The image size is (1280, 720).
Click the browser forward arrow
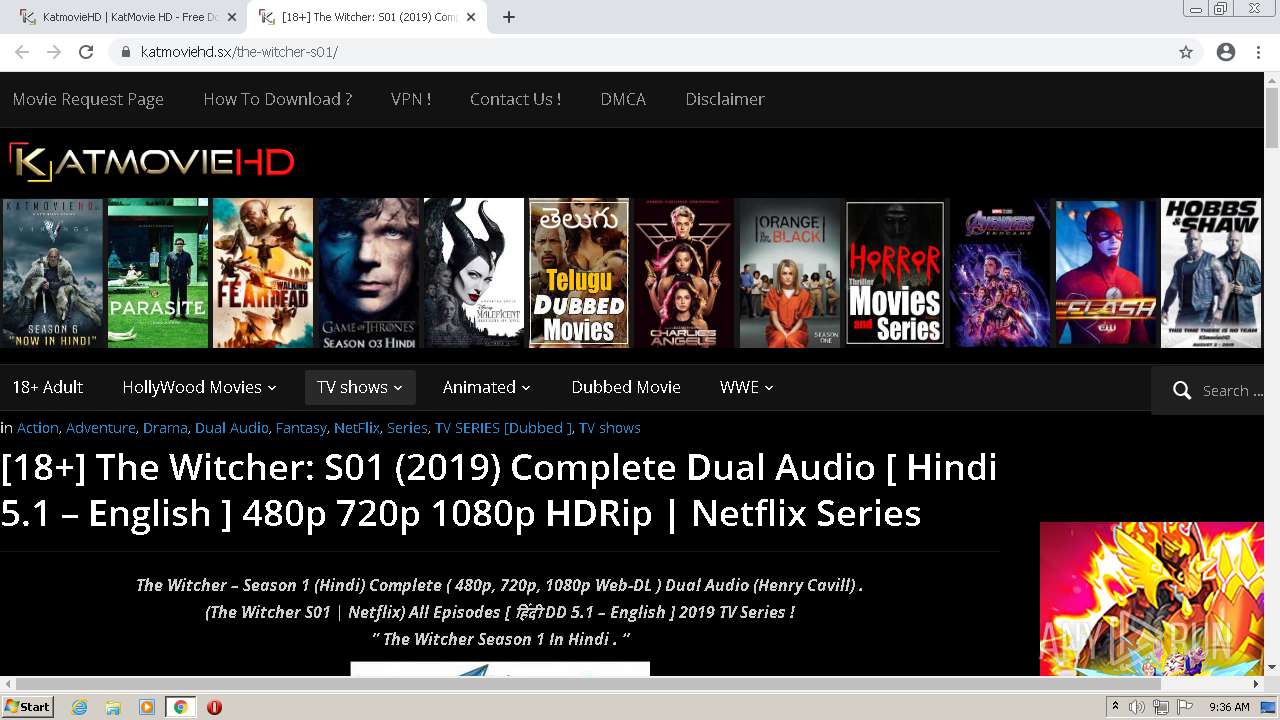coord(54,52)
